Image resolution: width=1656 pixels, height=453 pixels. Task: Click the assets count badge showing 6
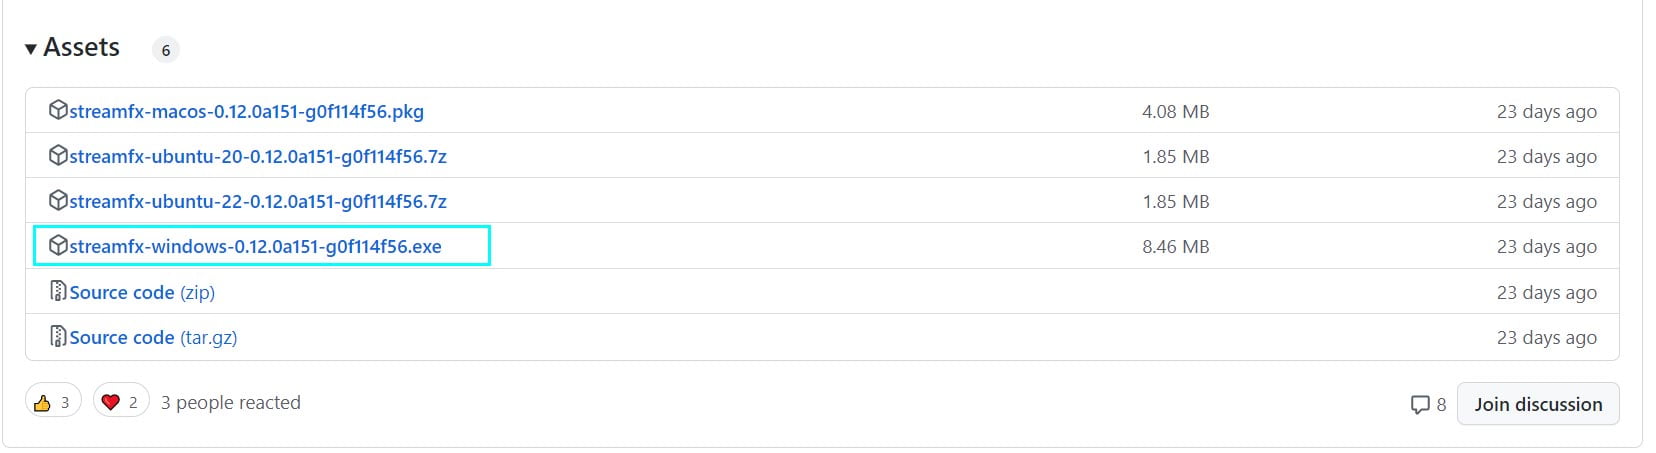166,50
